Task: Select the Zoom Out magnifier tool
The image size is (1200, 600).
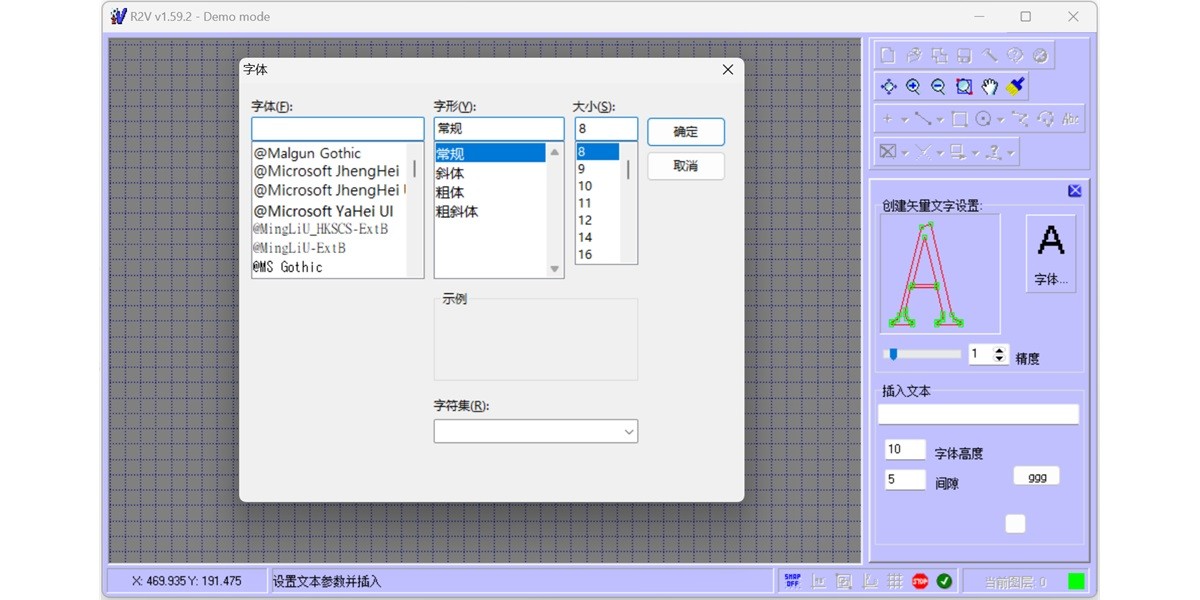Action: (938, 87)
